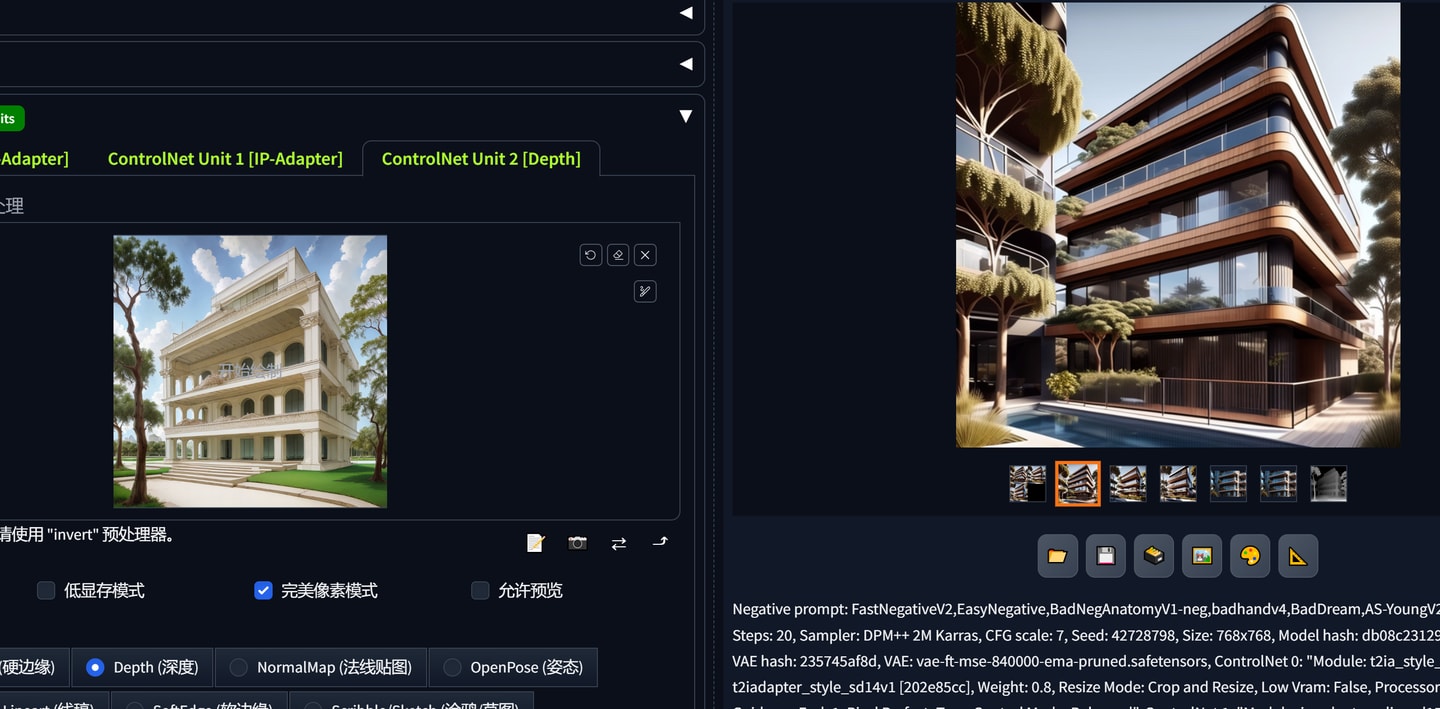1440x709 pixels.
Task: Click the 'VAE hash: 235745af8d' info line
Action: click(1086, 661)
